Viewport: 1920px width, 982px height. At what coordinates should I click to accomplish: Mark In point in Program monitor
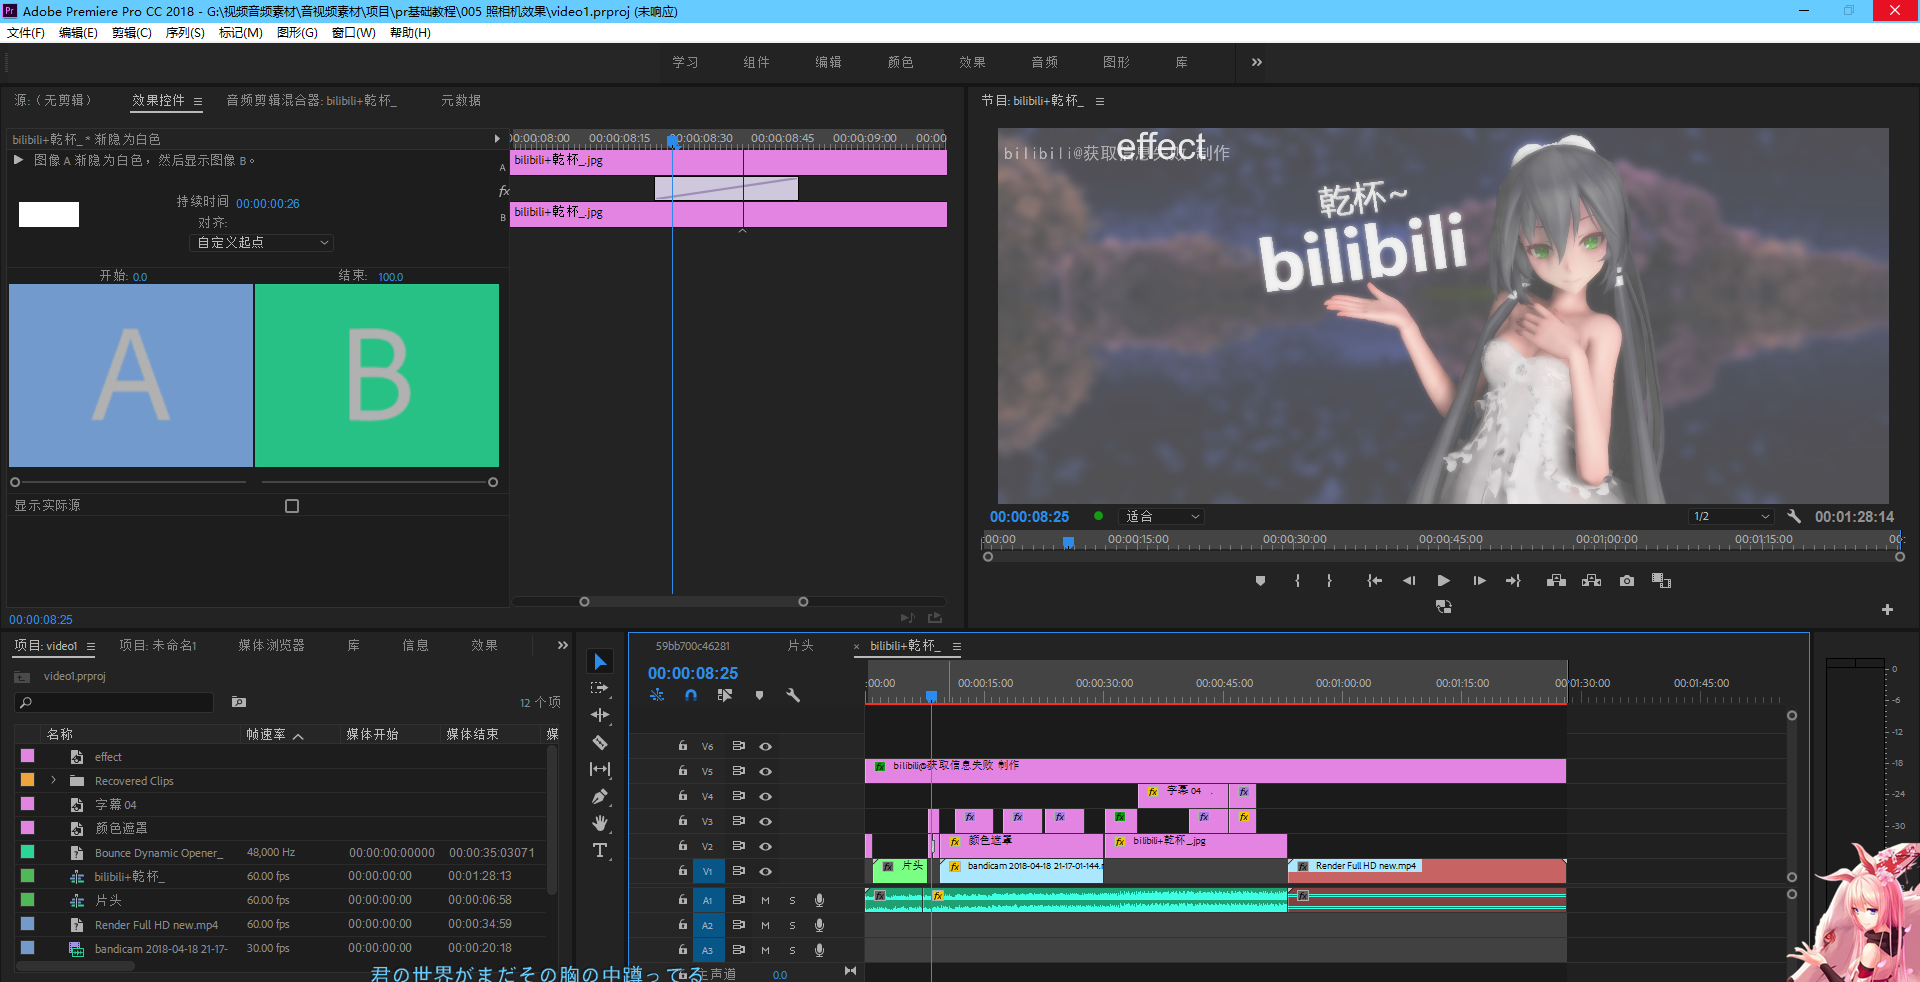1297,581
